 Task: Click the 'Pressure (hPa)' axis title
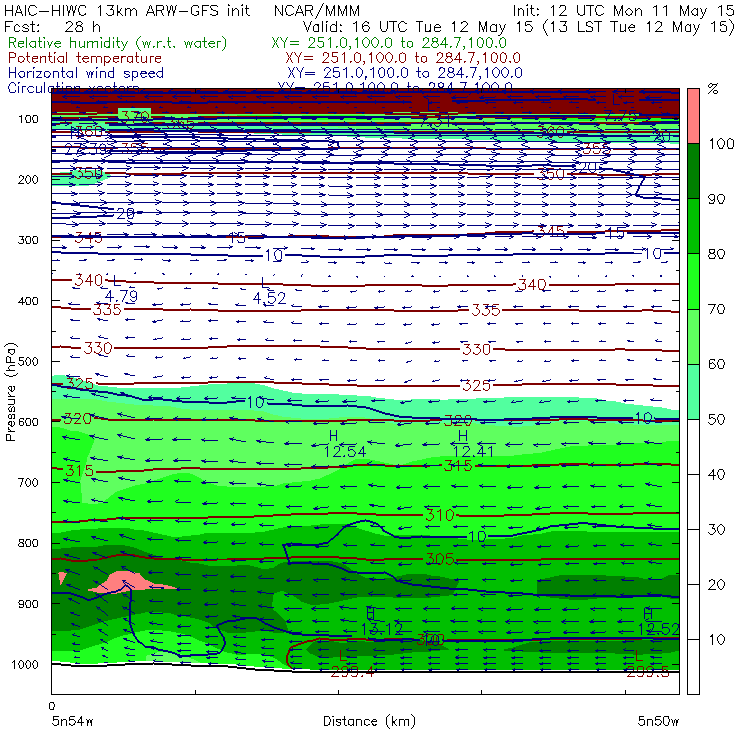11,392
